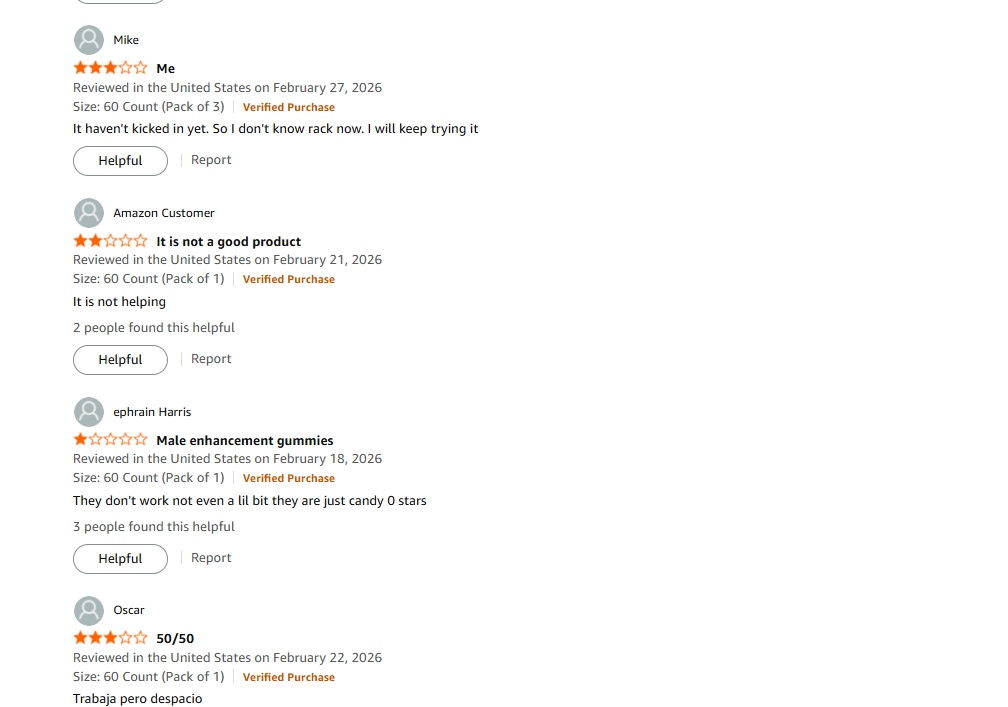Open the profile name 'ephrain Harris'

click(152, 412)
